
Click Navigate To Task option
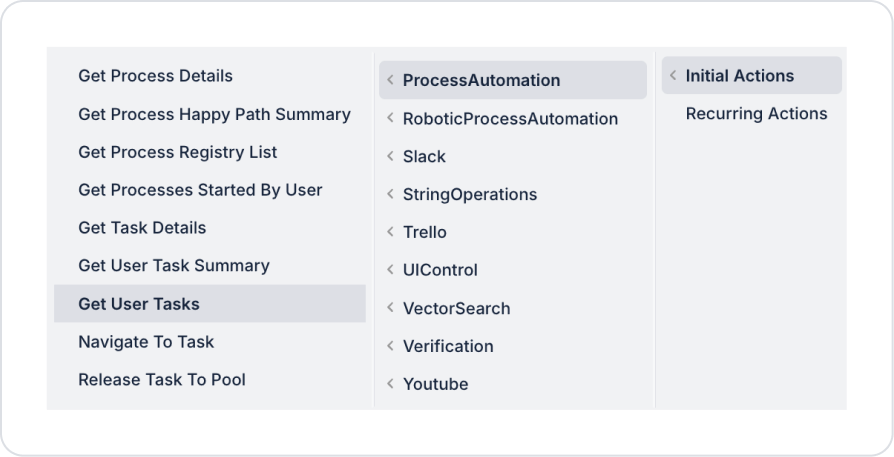pyautogui.click(x=146, y=342)
